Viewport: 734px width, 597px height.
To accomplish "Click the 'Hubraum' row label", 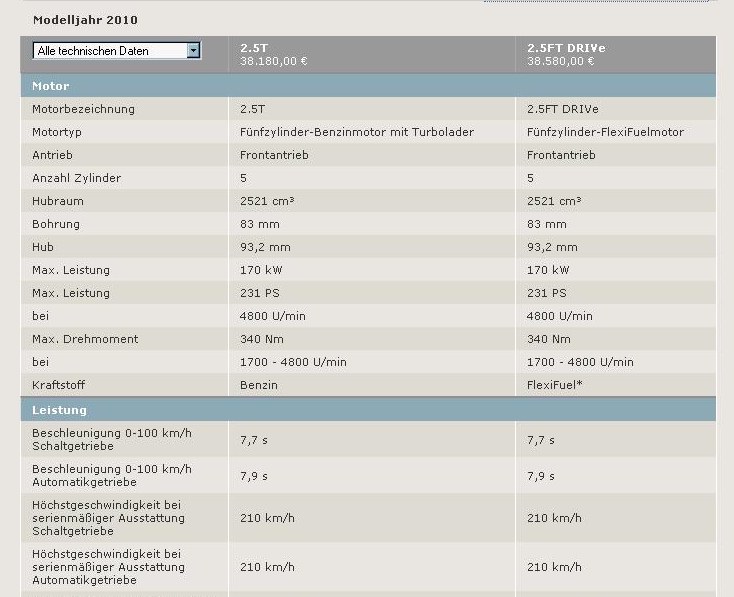I will (56, 201).
